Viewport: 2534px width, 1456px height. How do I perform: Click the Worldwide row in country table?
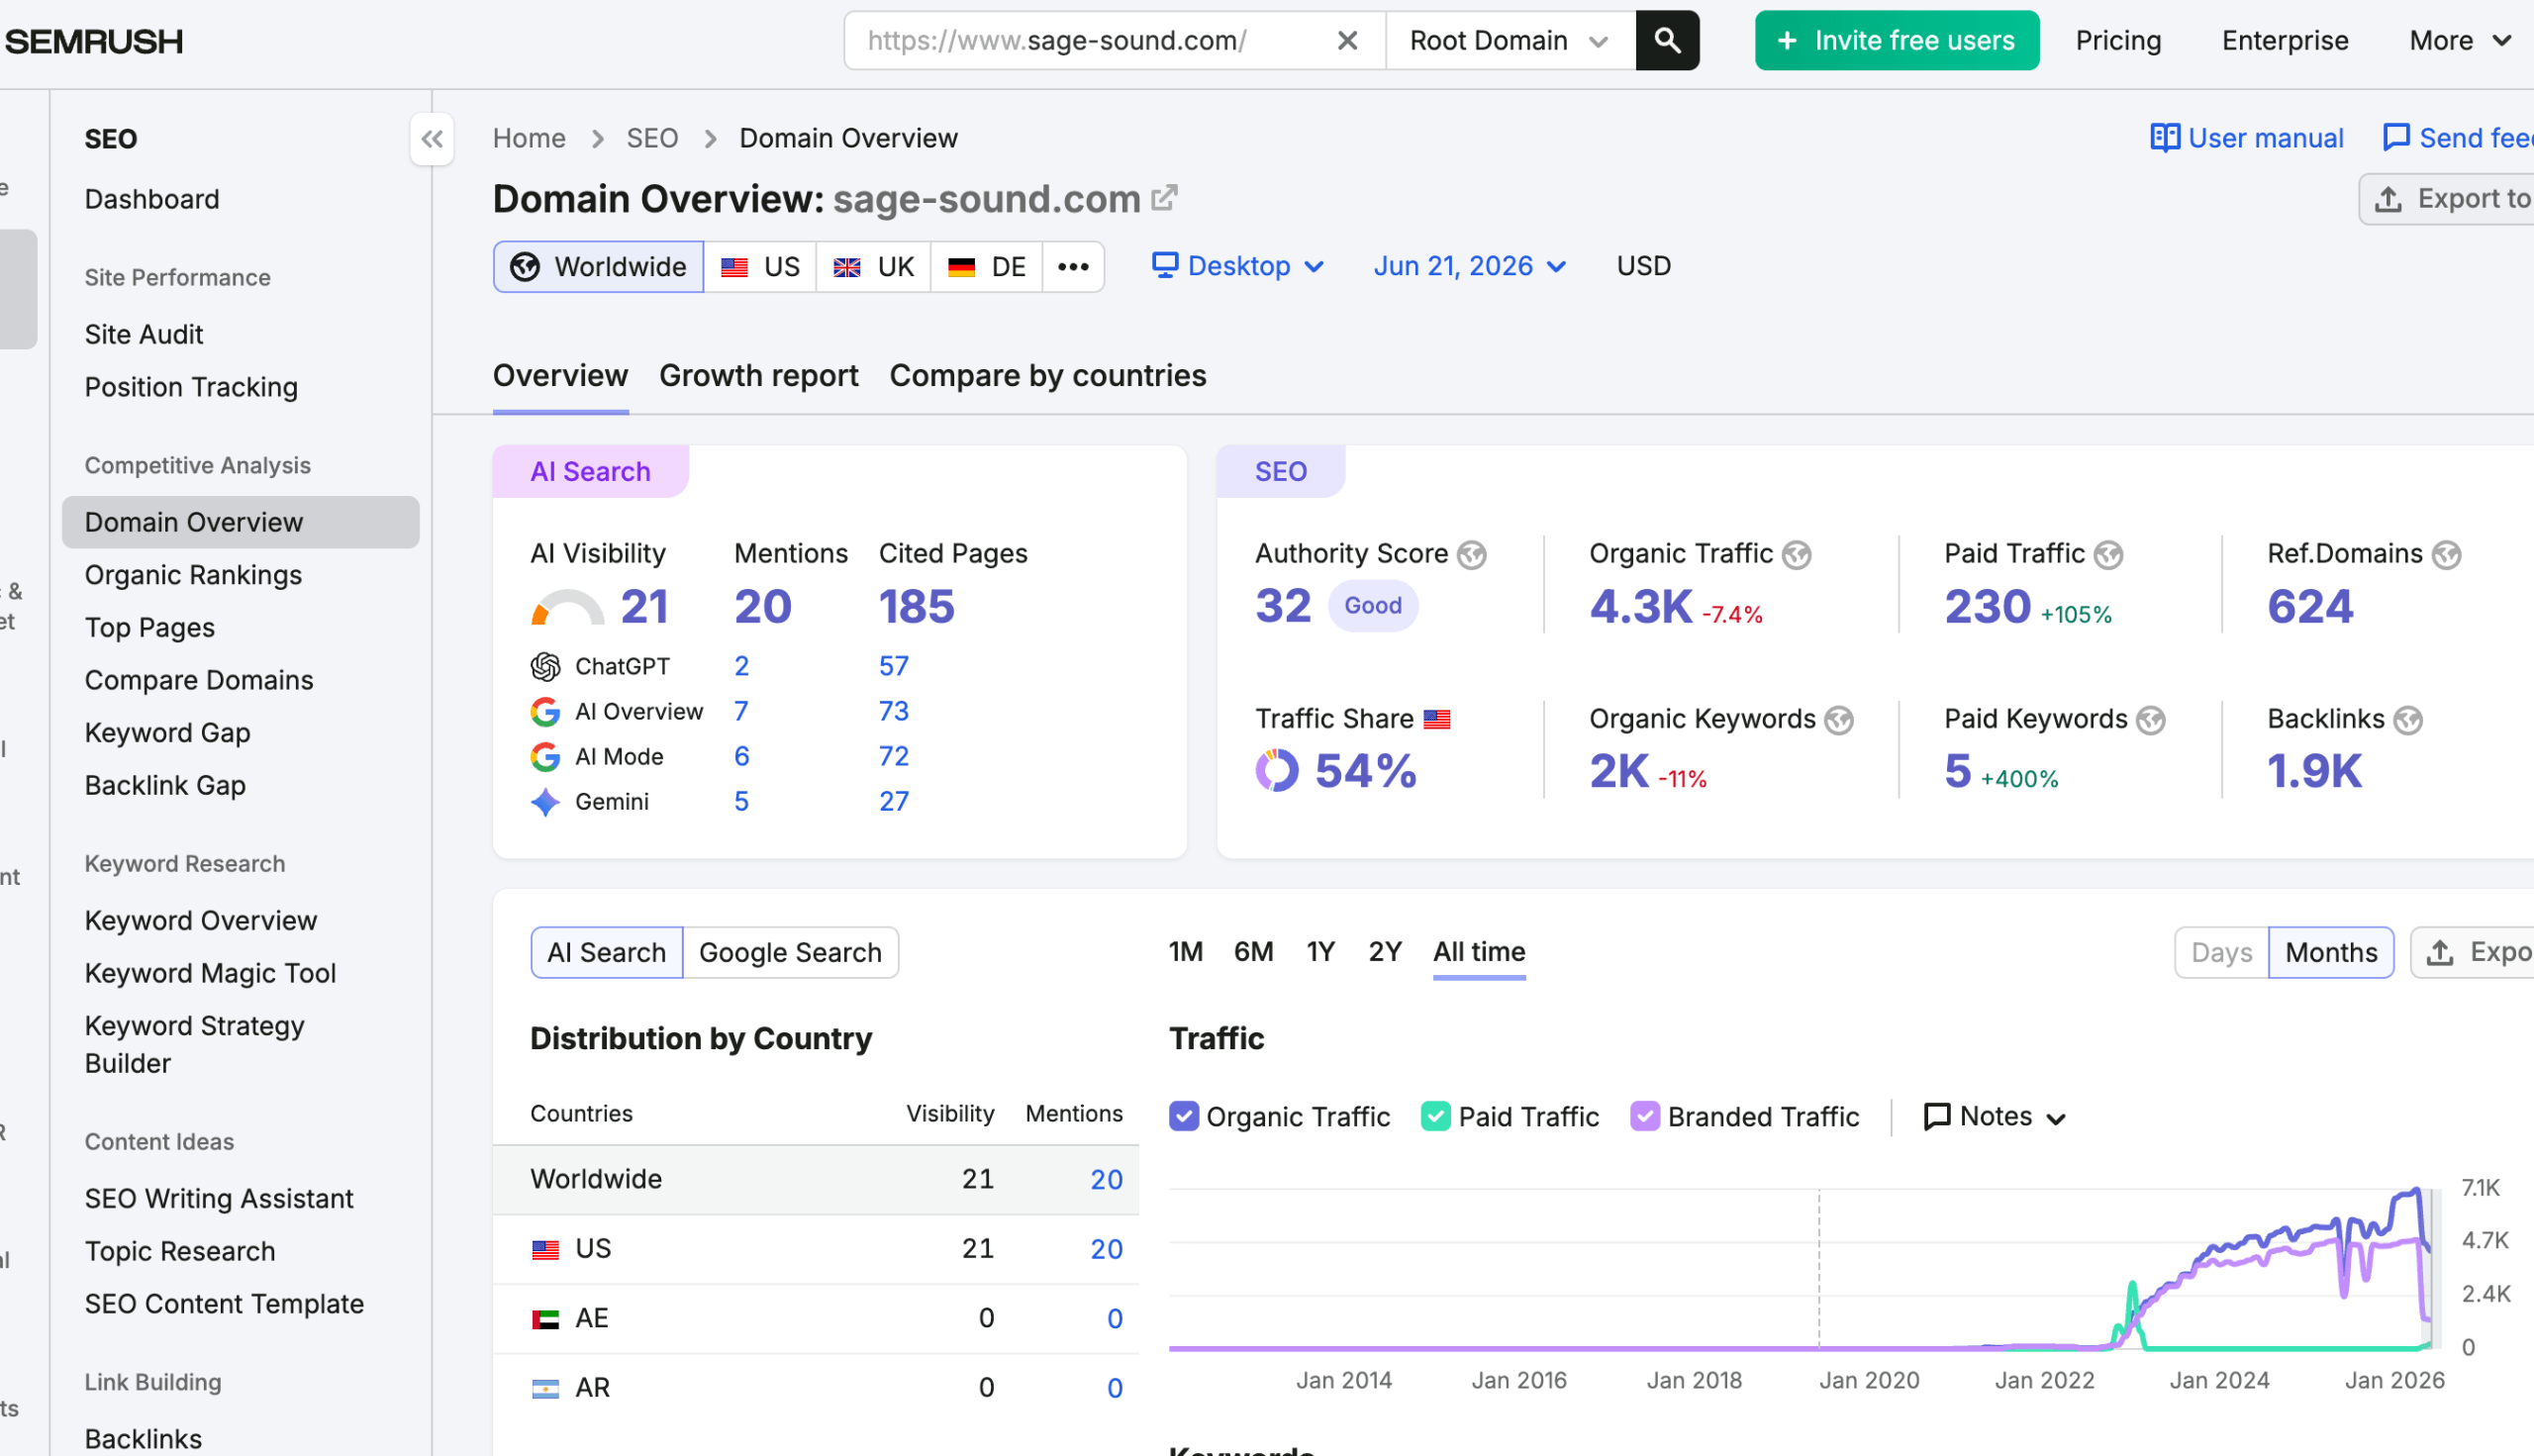(816, 1180)
